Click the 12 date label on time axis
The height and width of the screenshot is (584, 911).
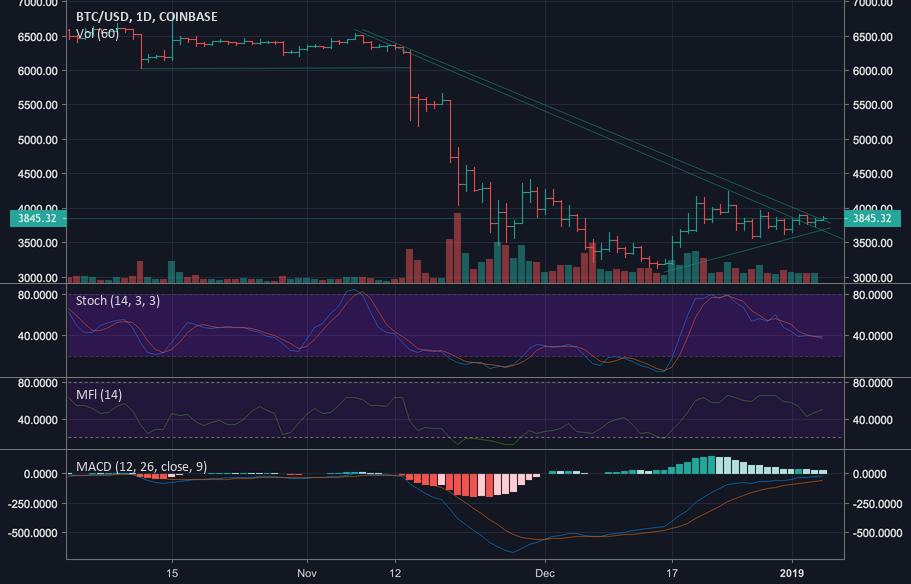click(396, 573)
